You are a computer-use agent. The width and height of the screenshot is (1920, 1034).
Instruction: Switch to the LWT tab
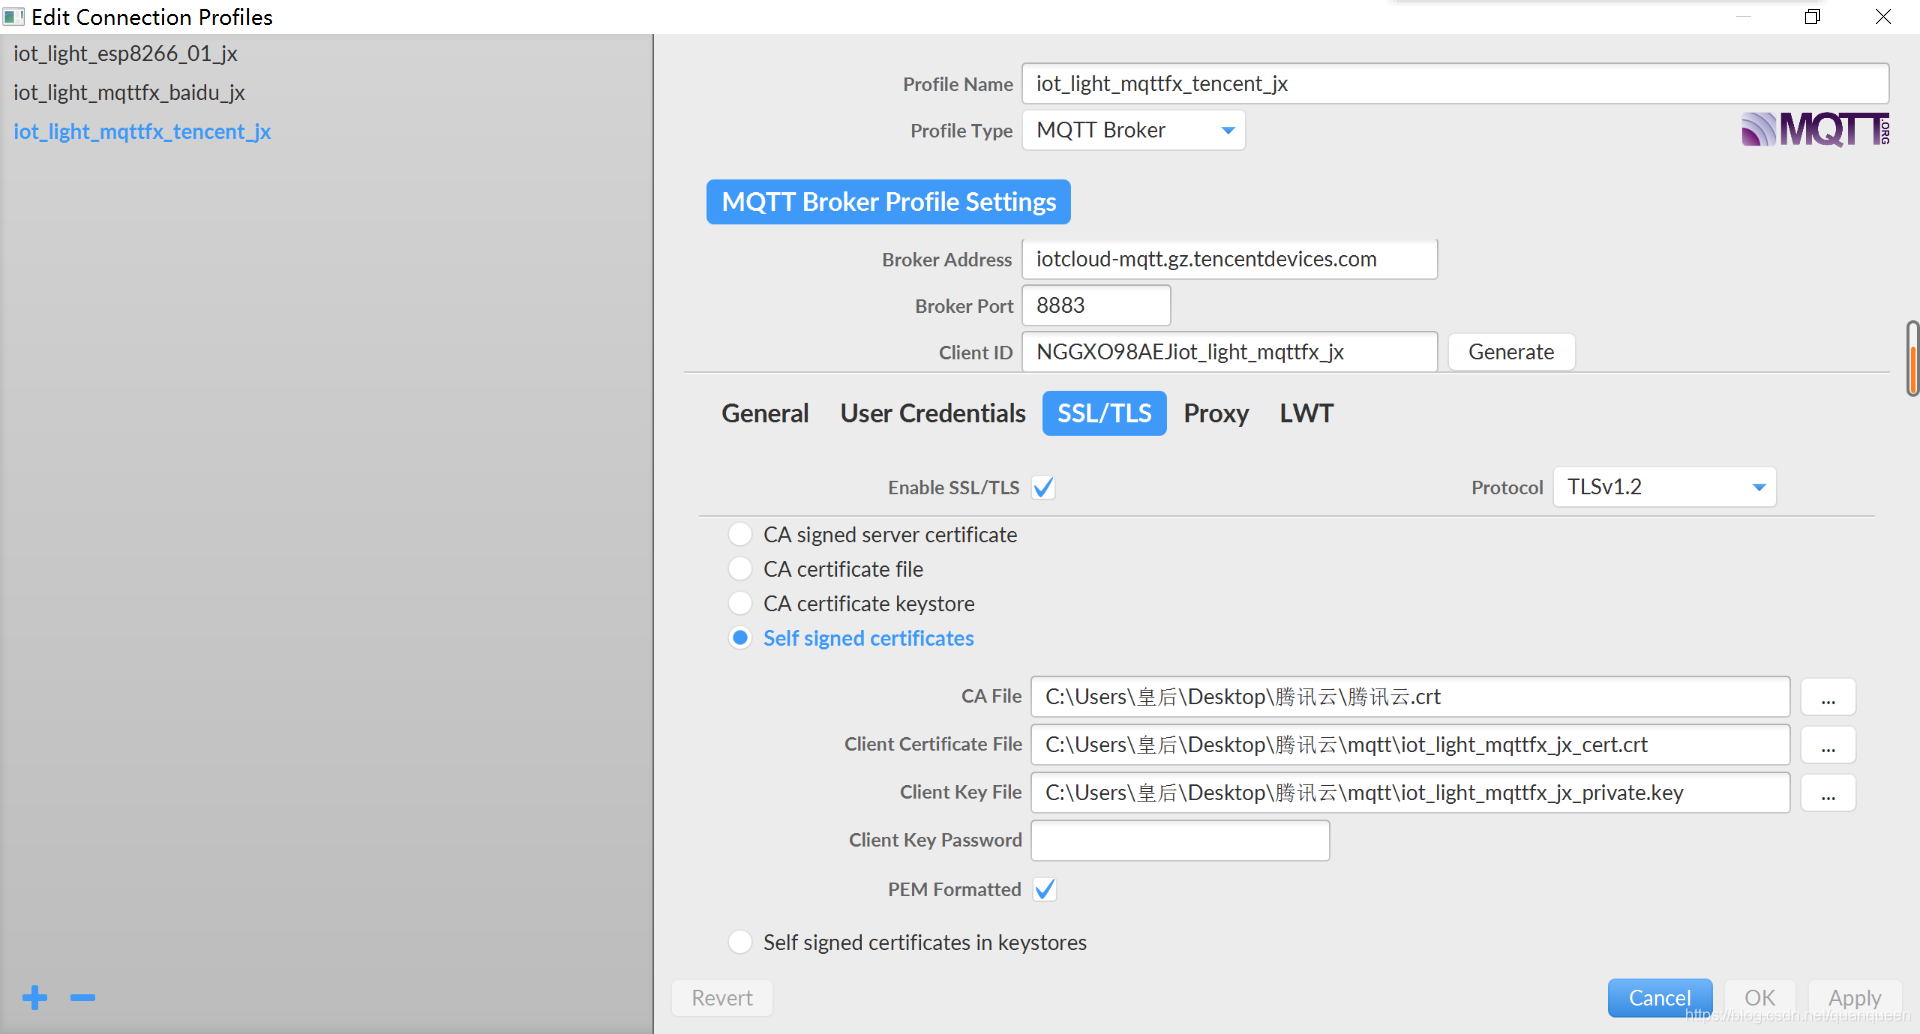[x=1306, y=413]
